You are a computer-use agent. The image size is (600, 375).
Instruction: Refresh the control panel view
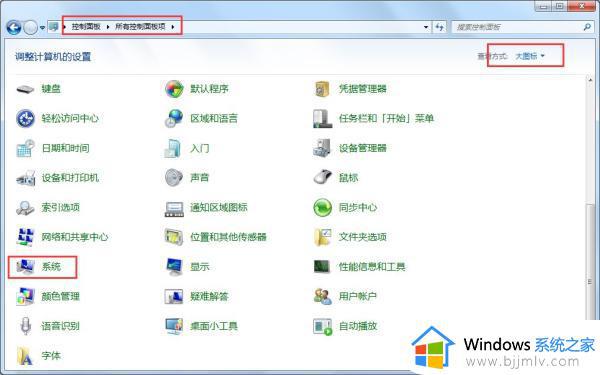click(x=439, y=27)
